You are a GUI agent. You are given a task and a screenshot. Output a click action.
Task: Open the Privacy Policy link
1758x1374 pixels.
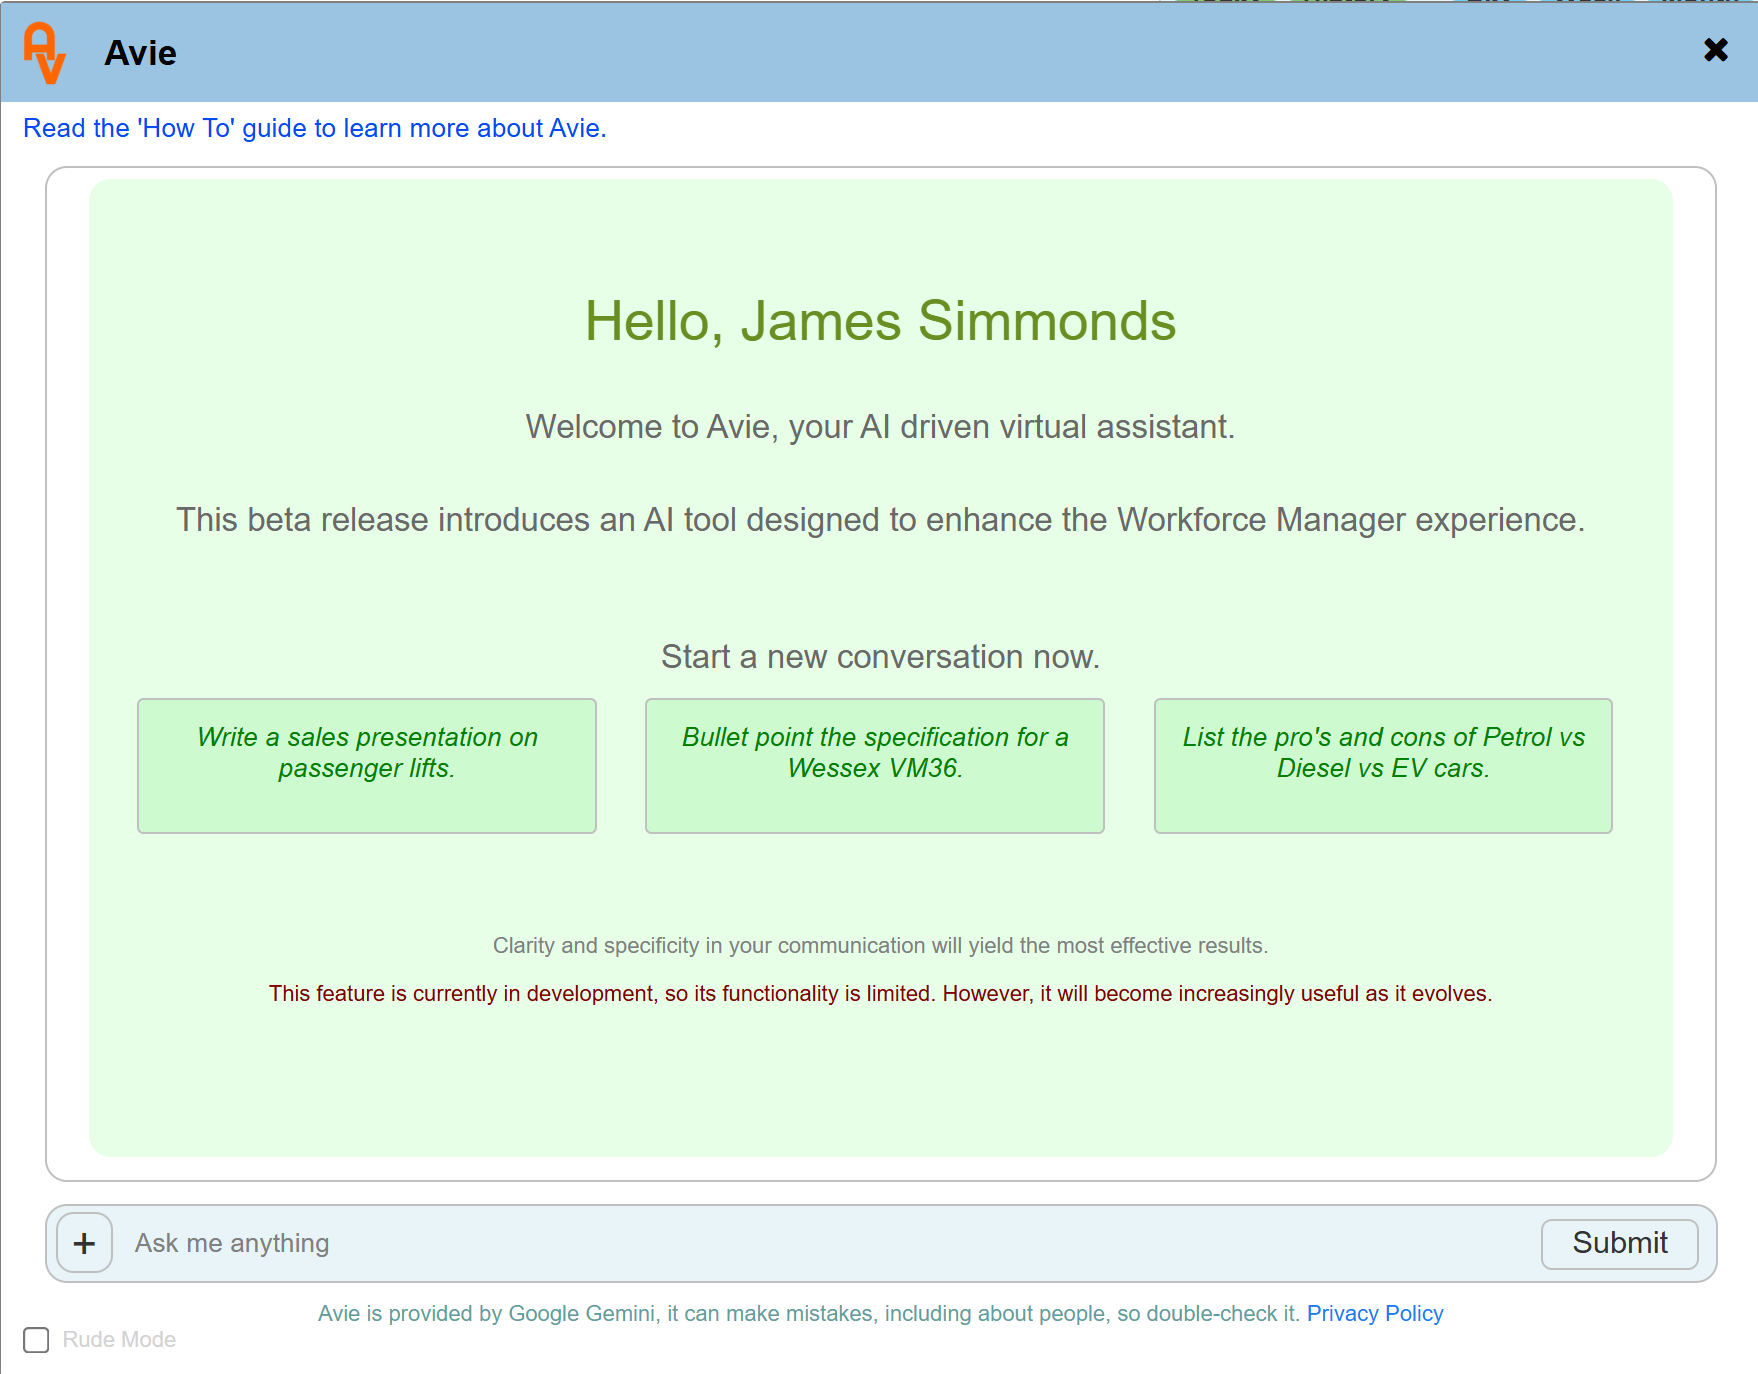click(x=1374, y=1313)
